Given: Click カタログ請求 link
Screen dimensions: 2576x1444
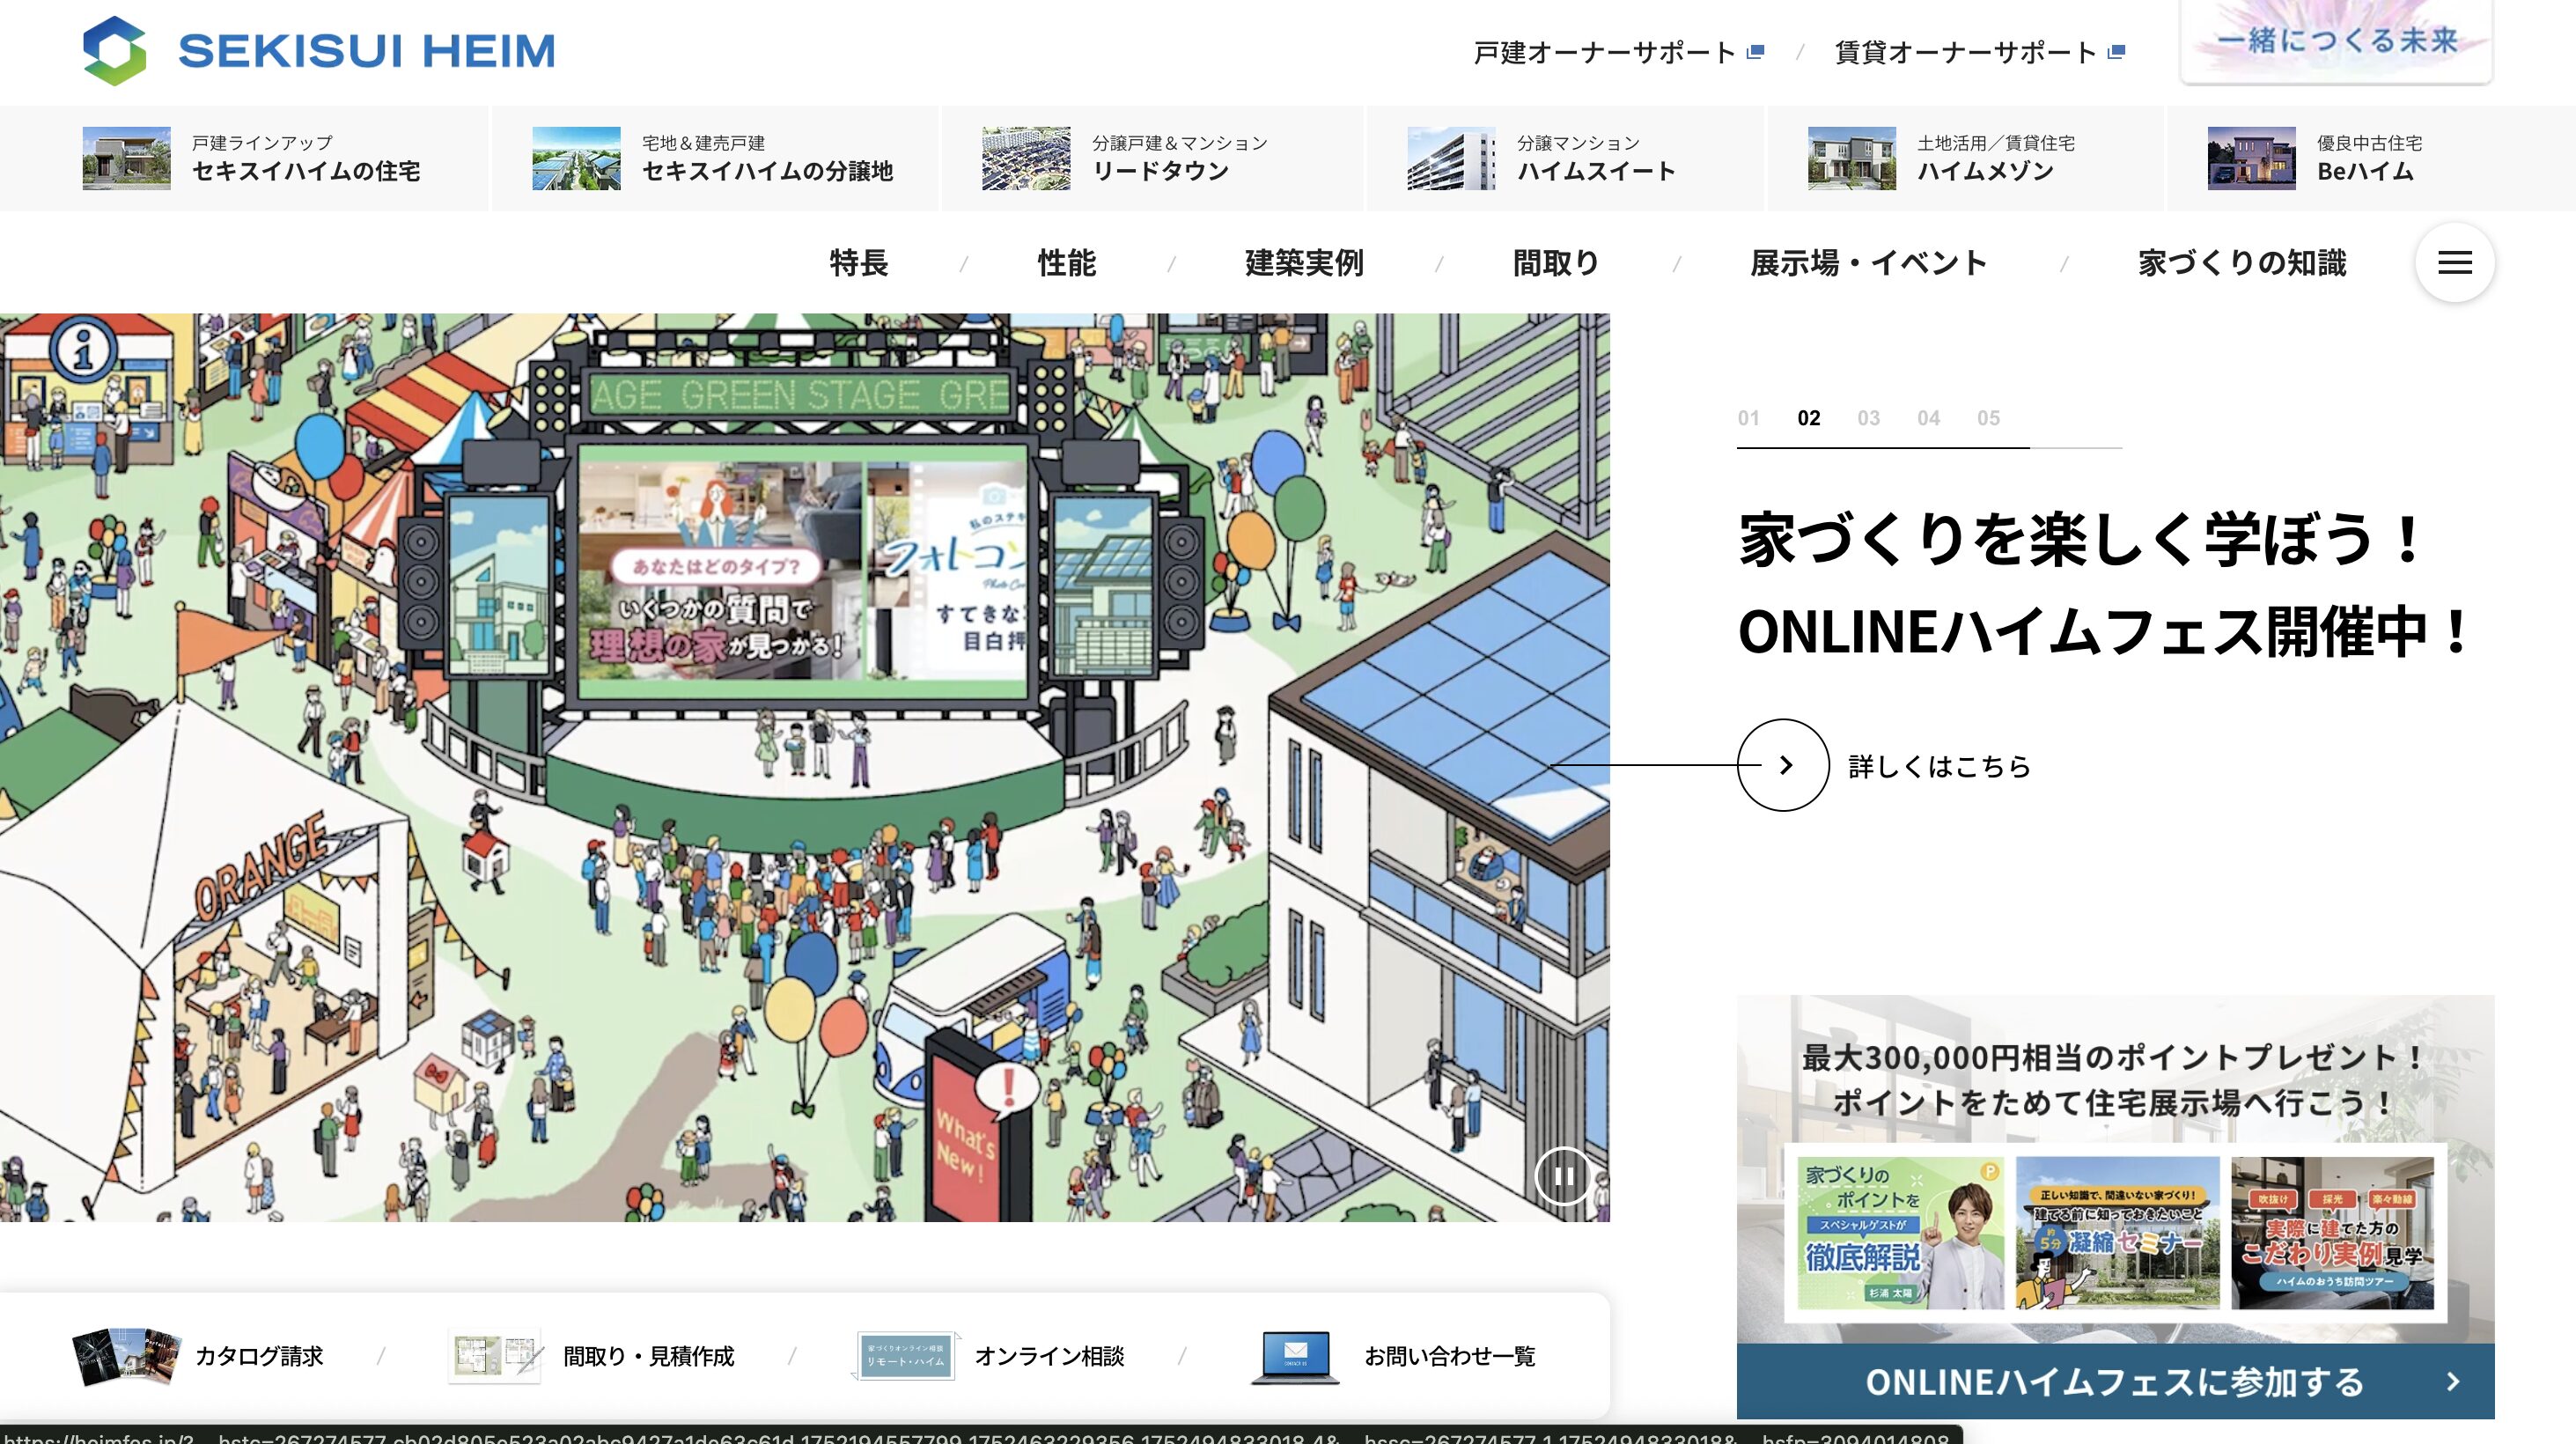Looking at the screenshot, I should coord(259,1356).
